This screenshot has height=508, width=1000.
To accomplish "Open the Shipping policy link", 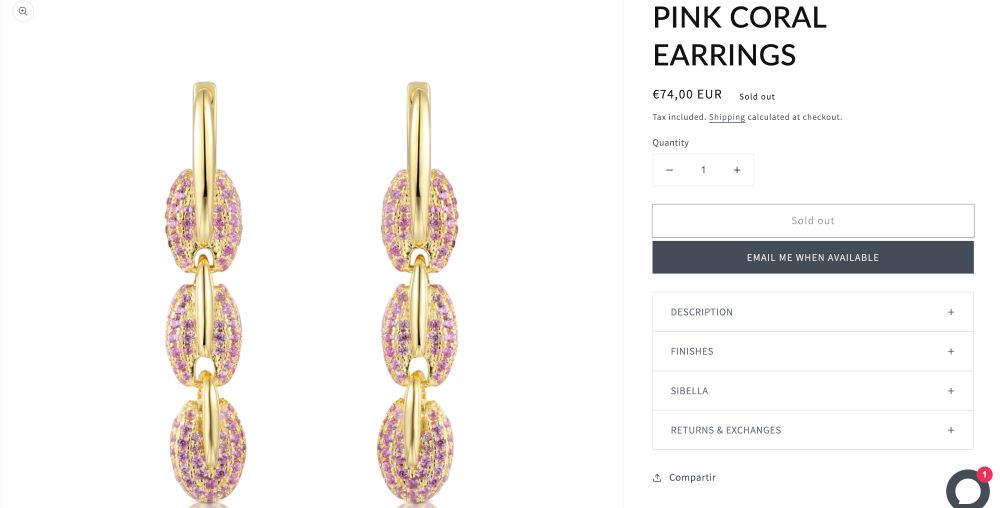I will click(727, 117).
